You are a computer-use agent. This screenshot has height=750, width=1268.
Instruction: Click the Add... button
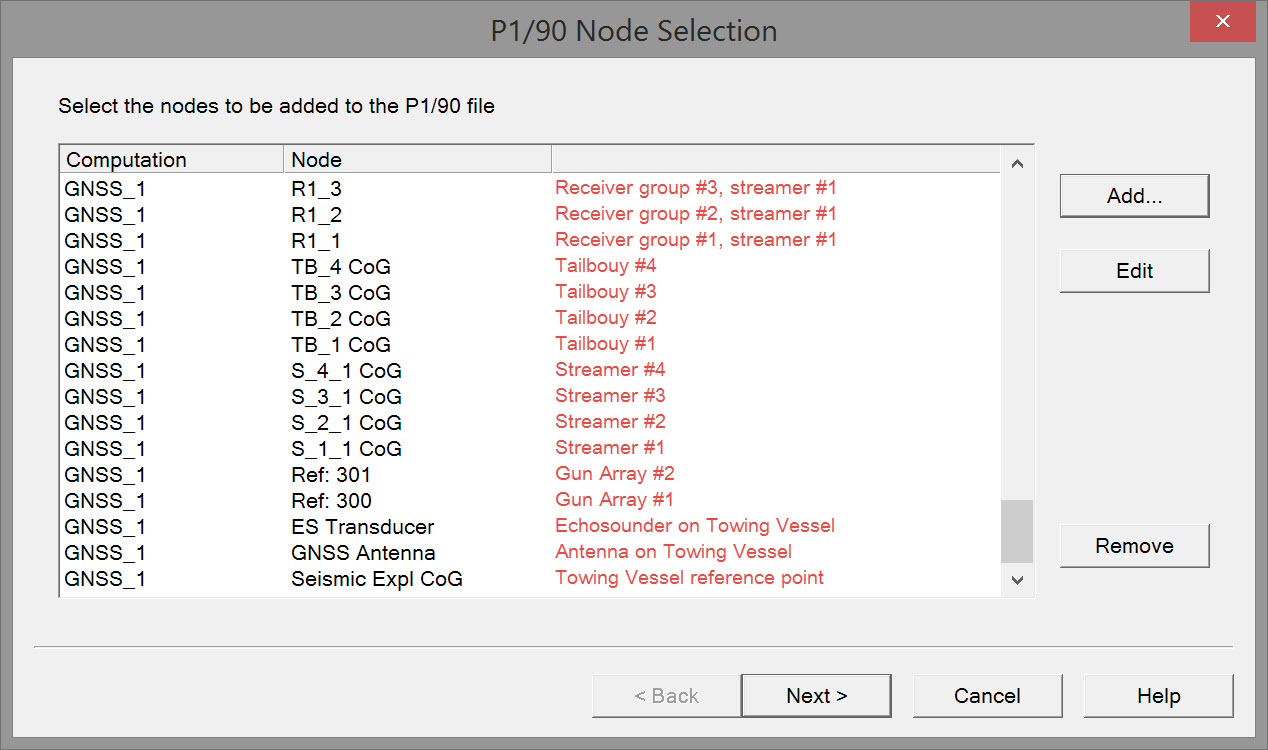pos(1134,196)
